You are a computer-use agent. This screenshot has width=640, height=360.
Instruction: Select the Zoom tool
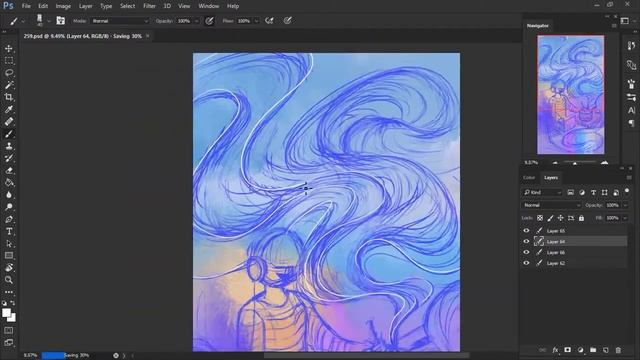(9, 280)
